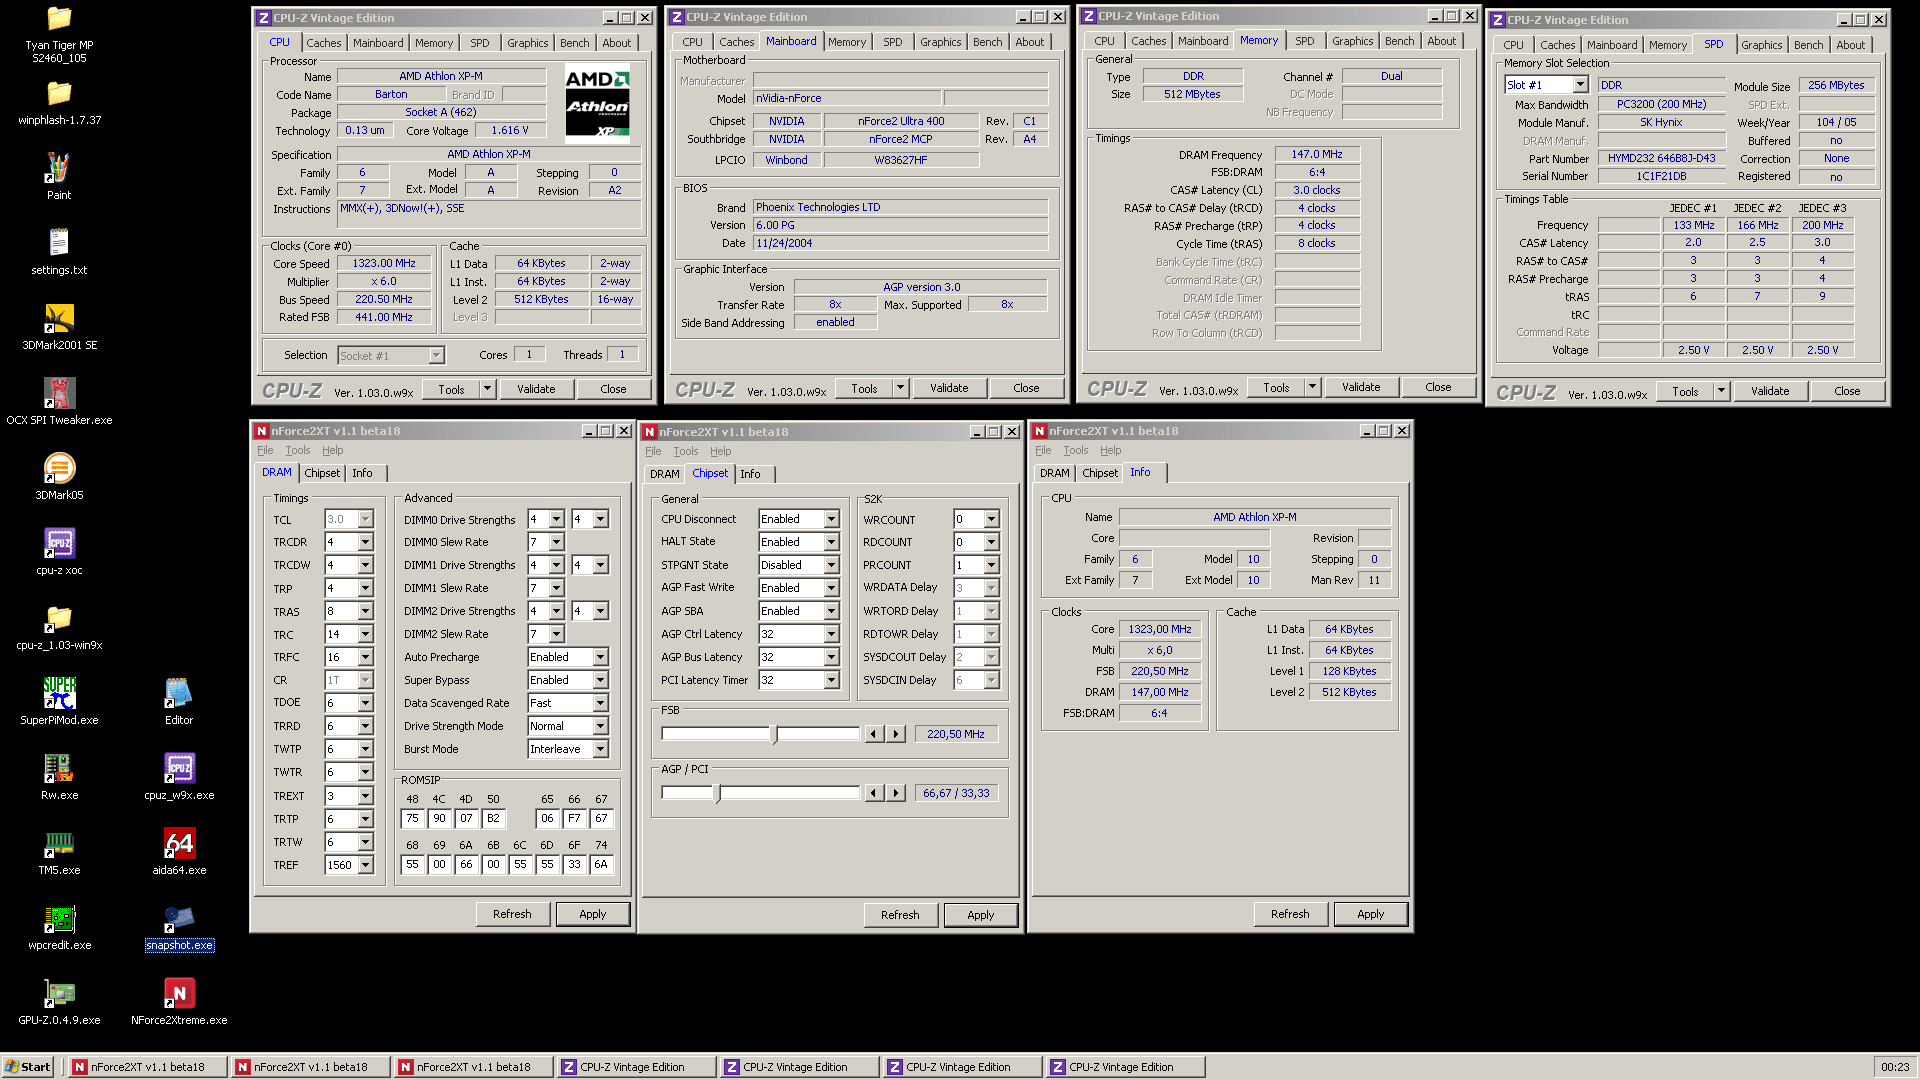The height and width of the screenshot is (1080, 1920).
Task: Launch NForce2Xtreme.exe icon
Action: point(179,1002)
